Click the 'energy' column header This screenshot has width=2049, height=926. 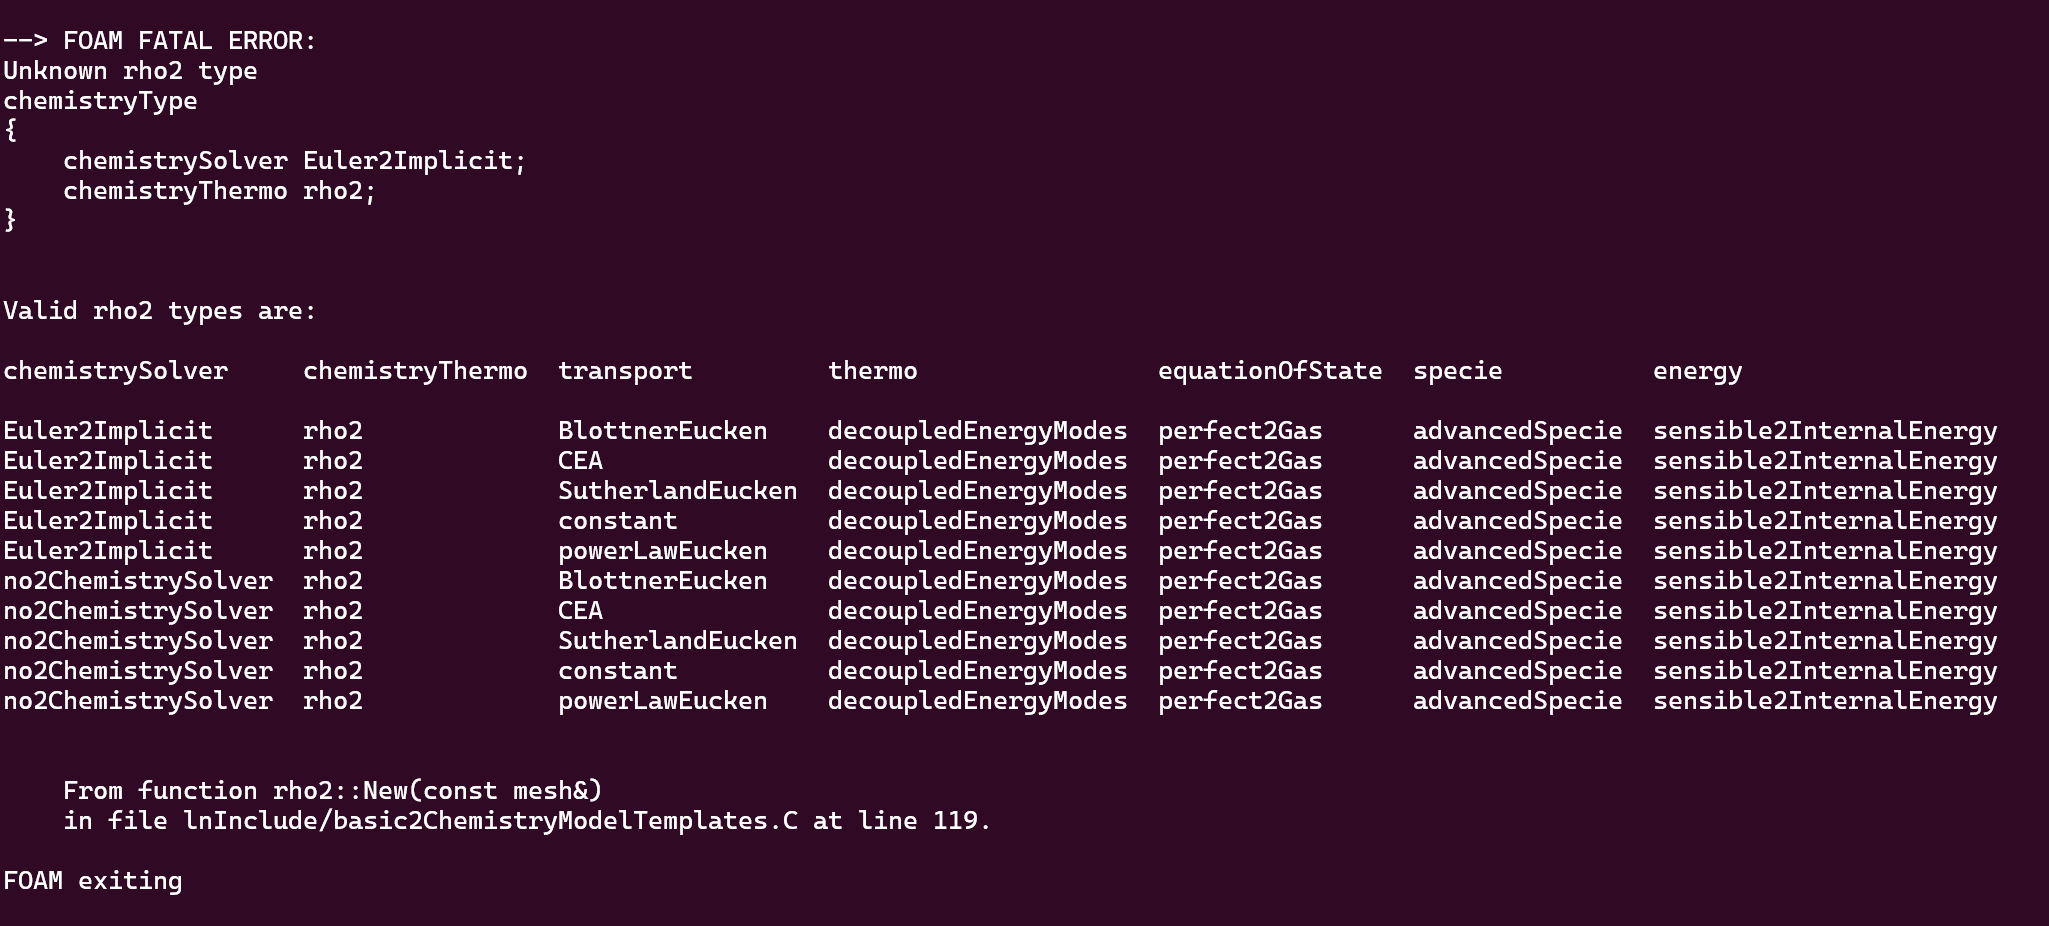point(1697,371)
